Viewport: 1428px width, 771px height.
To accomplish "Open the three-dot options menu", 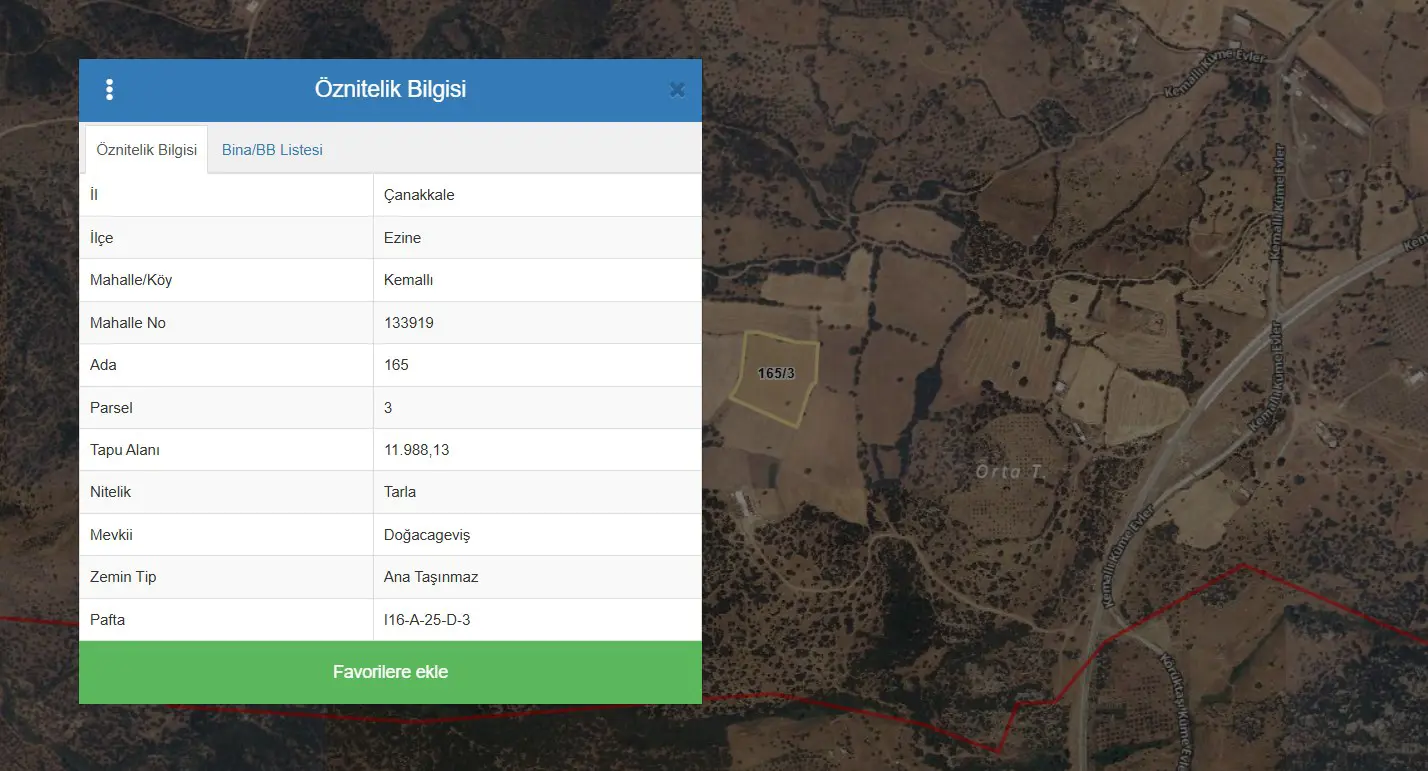I will 109,90.
